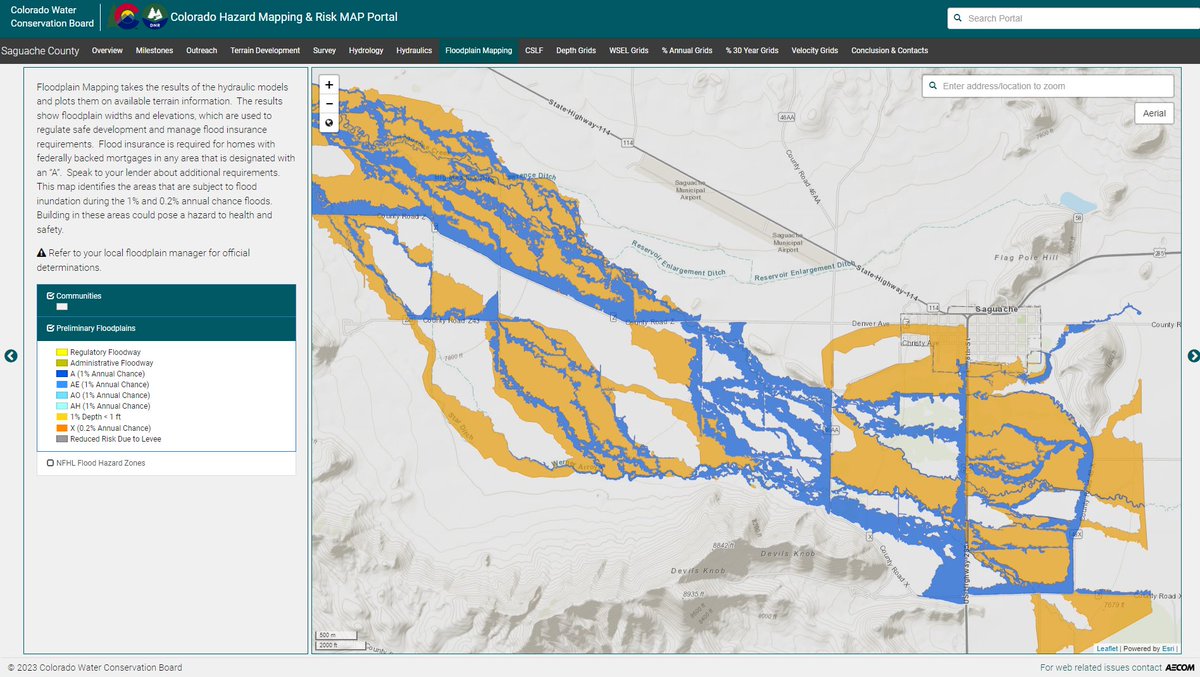Click Saguache County label in nav bar
Viewport: 1200px width, 677px height.
tap(40, 50)
